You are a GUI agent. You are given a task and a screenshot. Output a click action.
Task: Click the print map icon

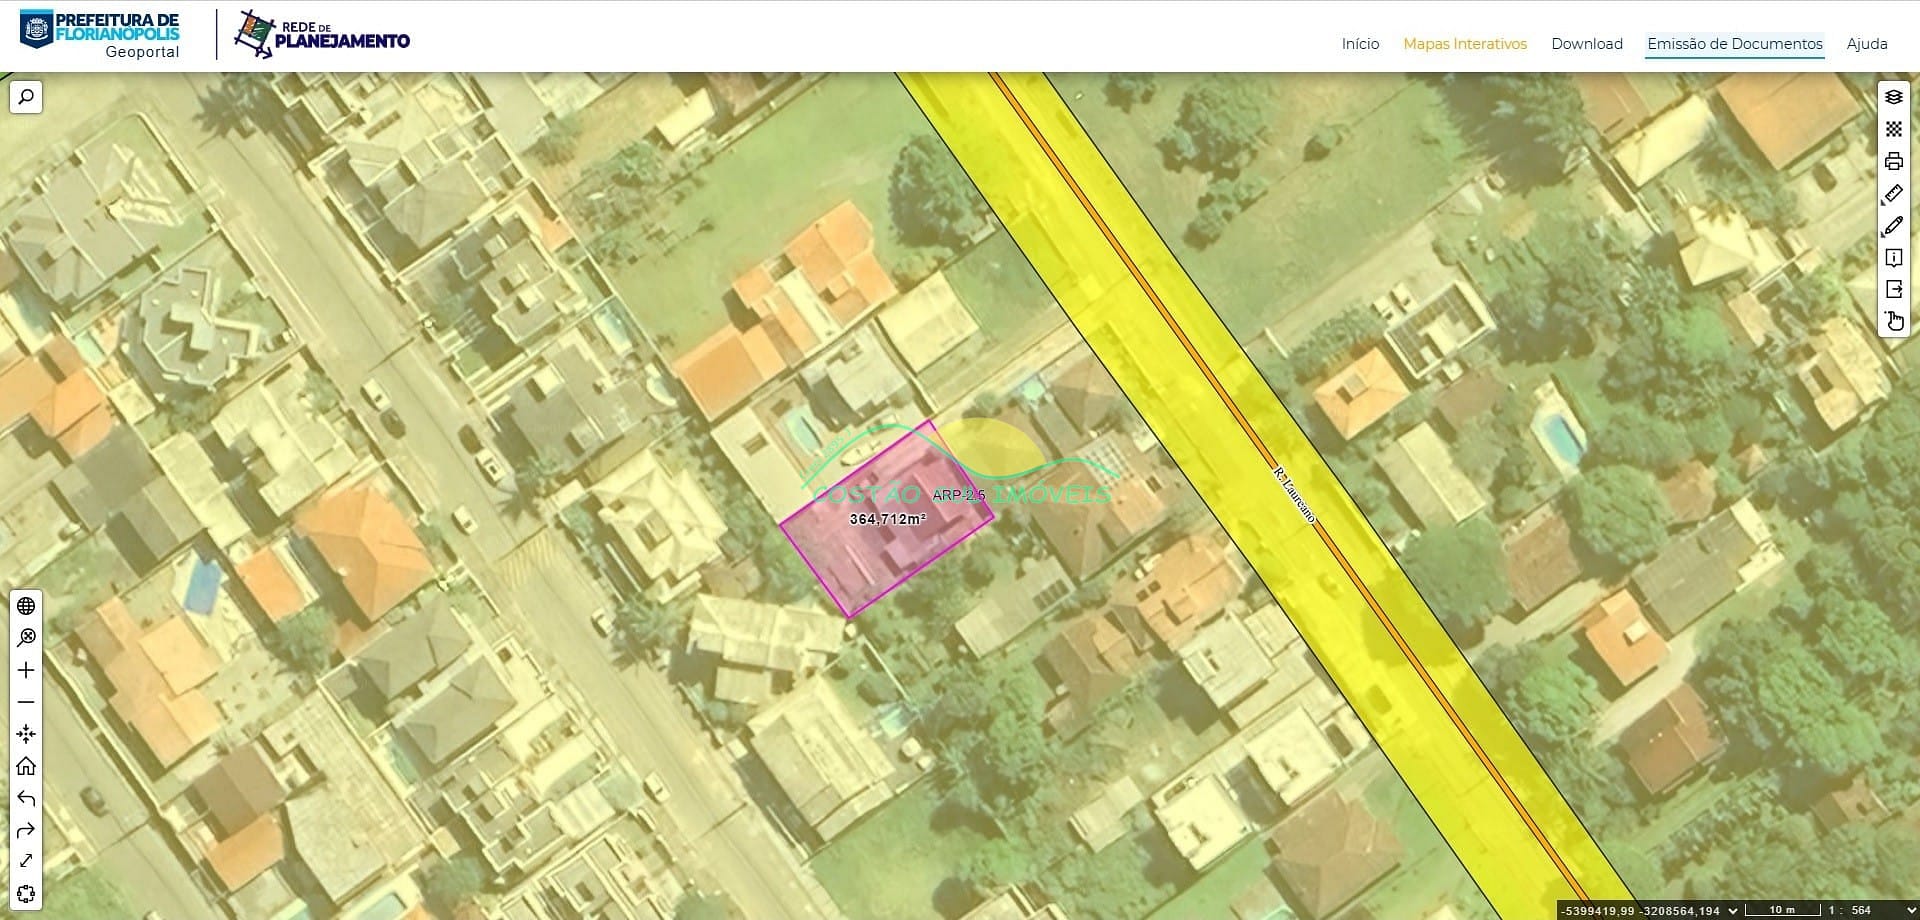pos(1893,161)
